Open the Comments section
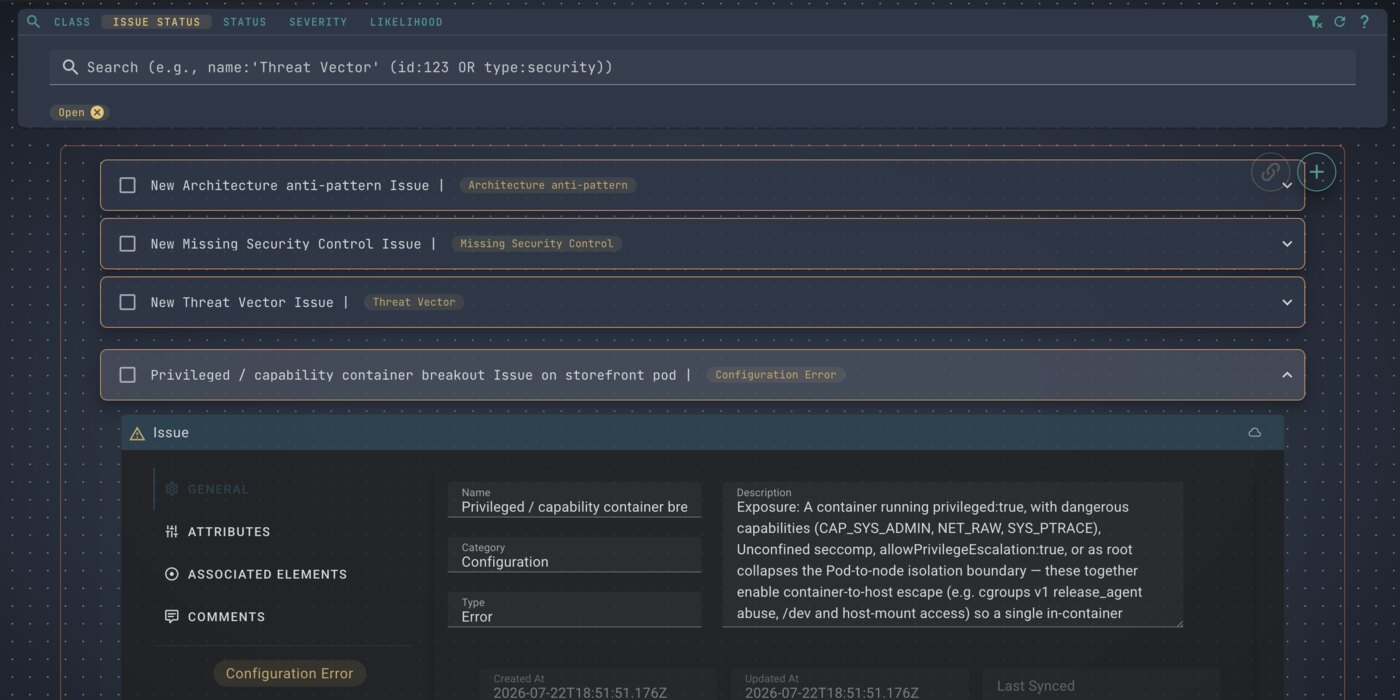This screenshot has width=1400, height=700. pos(226,617)
